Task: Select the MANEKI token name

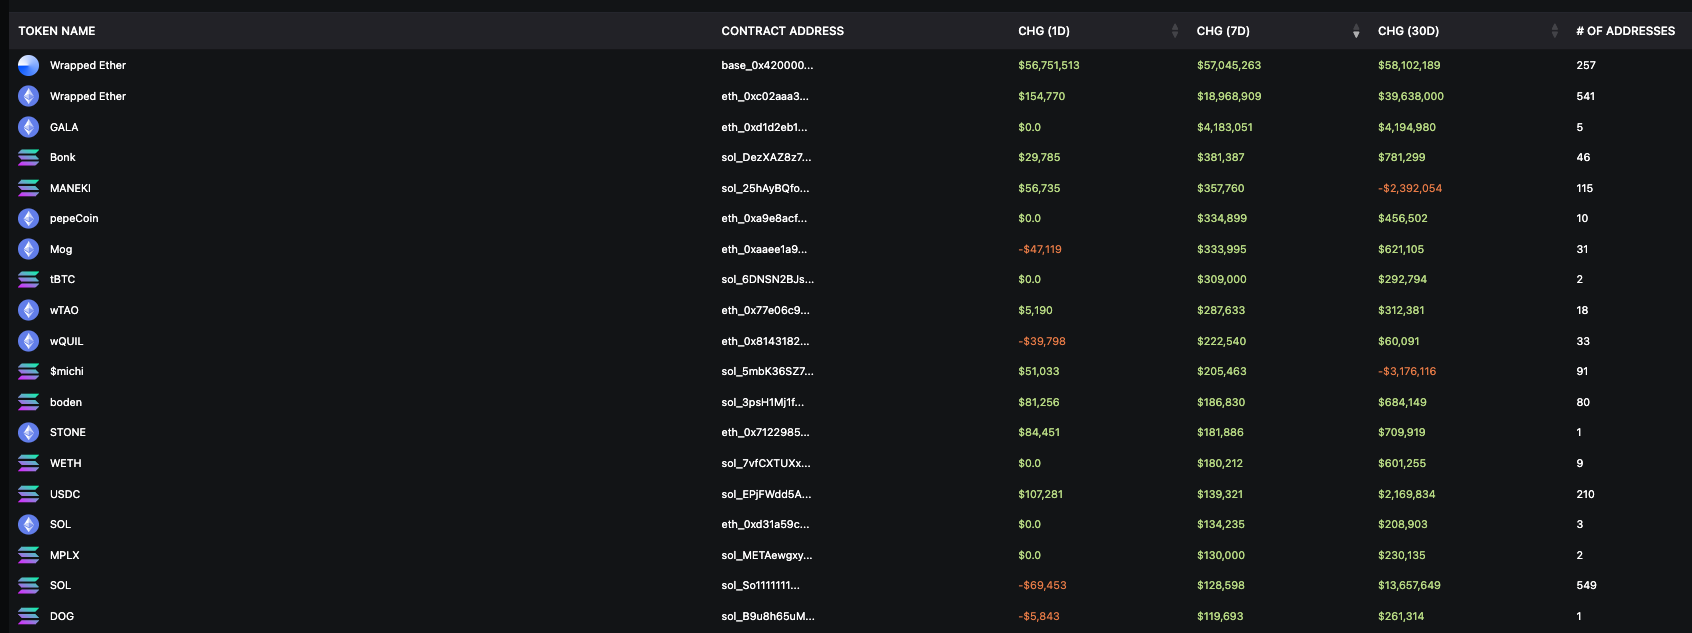Action: tap(70, 188)
